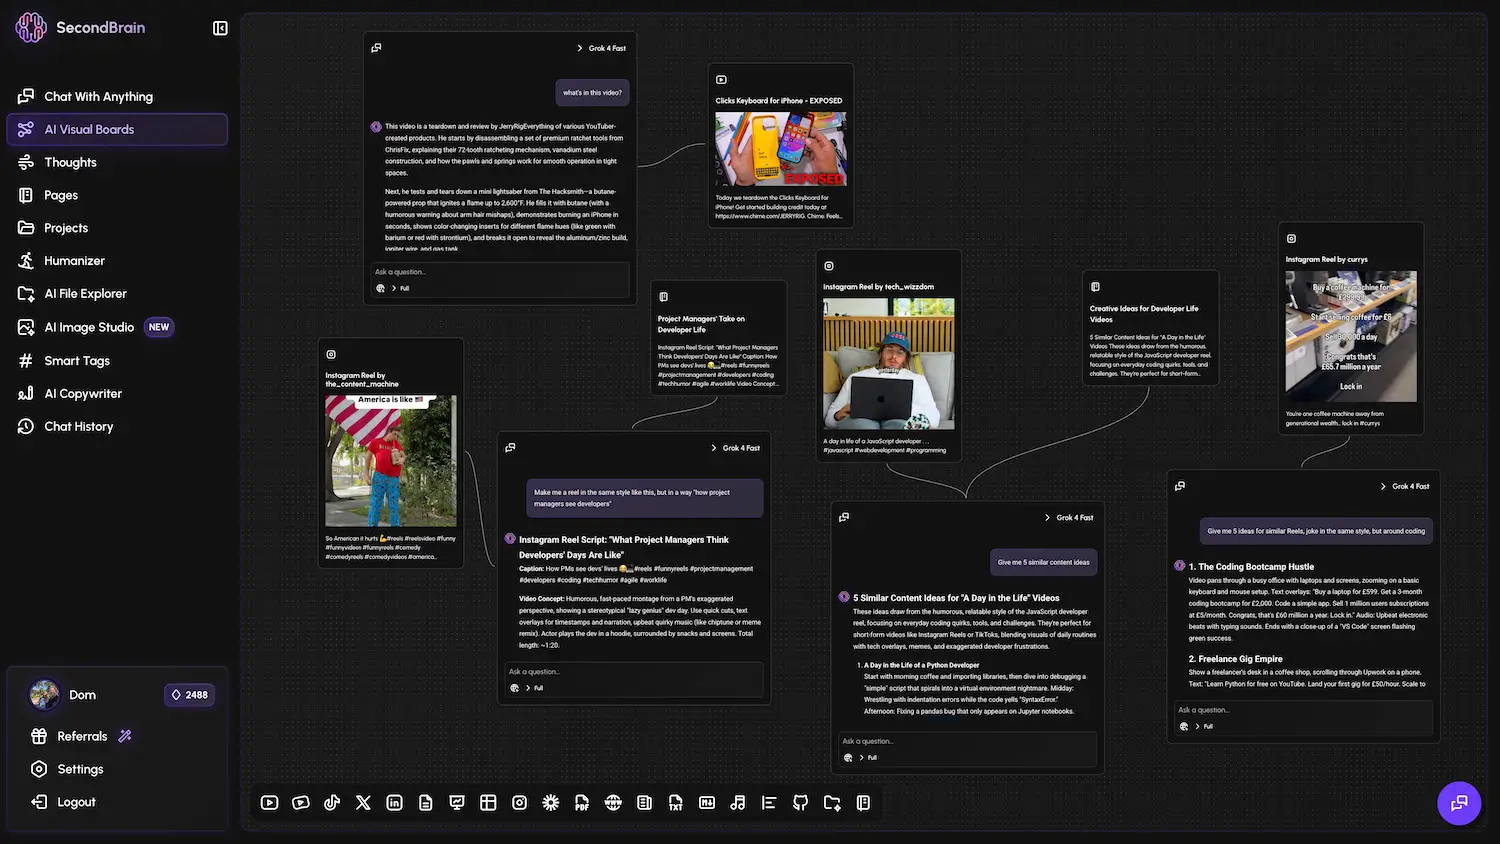Click the purple floating chat button bottom right
The width and height of the screenshot is (1500, 844).
pyautogui.click(x=1459, y=803)
